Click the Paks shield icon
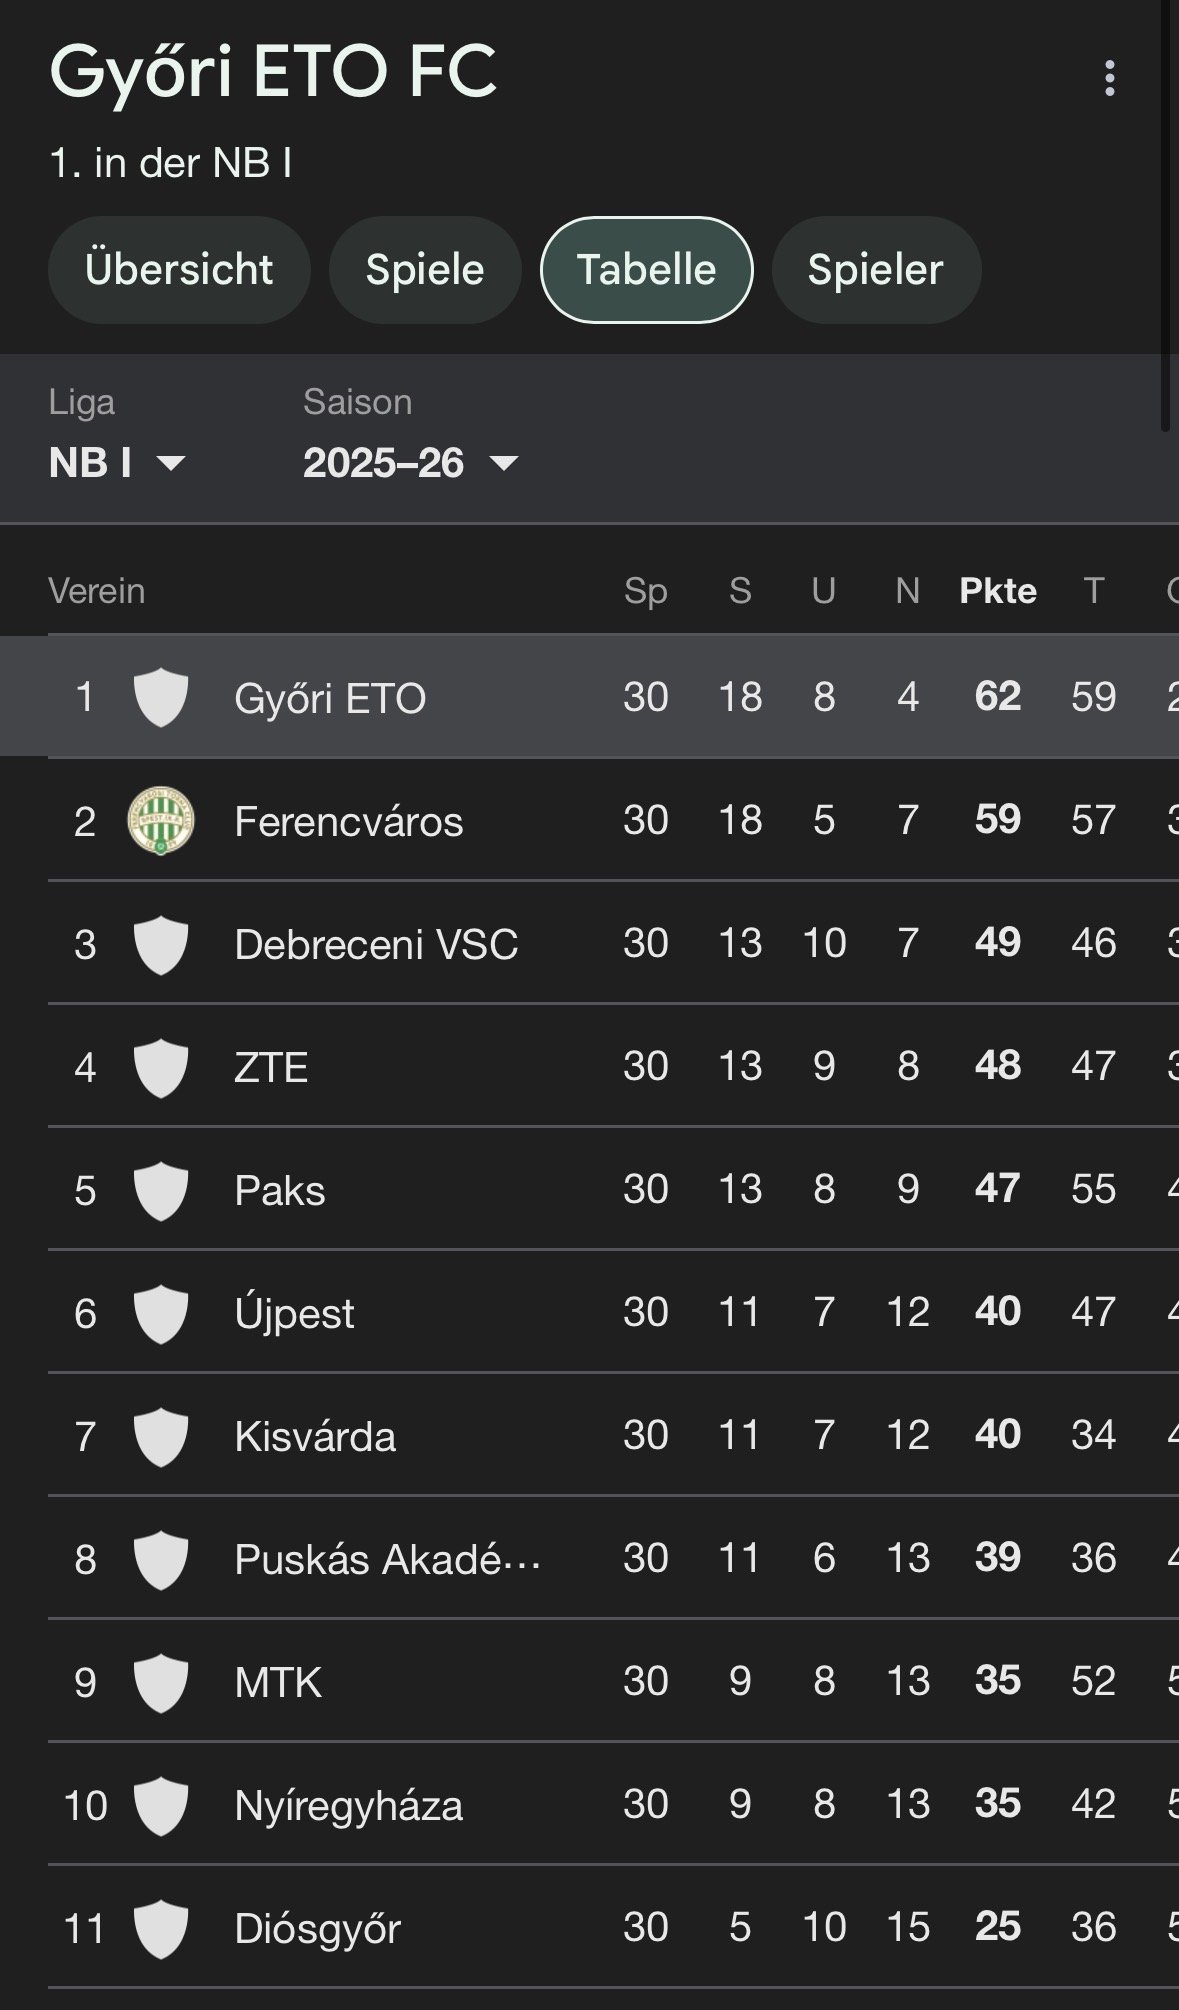 coord(161,1190)
